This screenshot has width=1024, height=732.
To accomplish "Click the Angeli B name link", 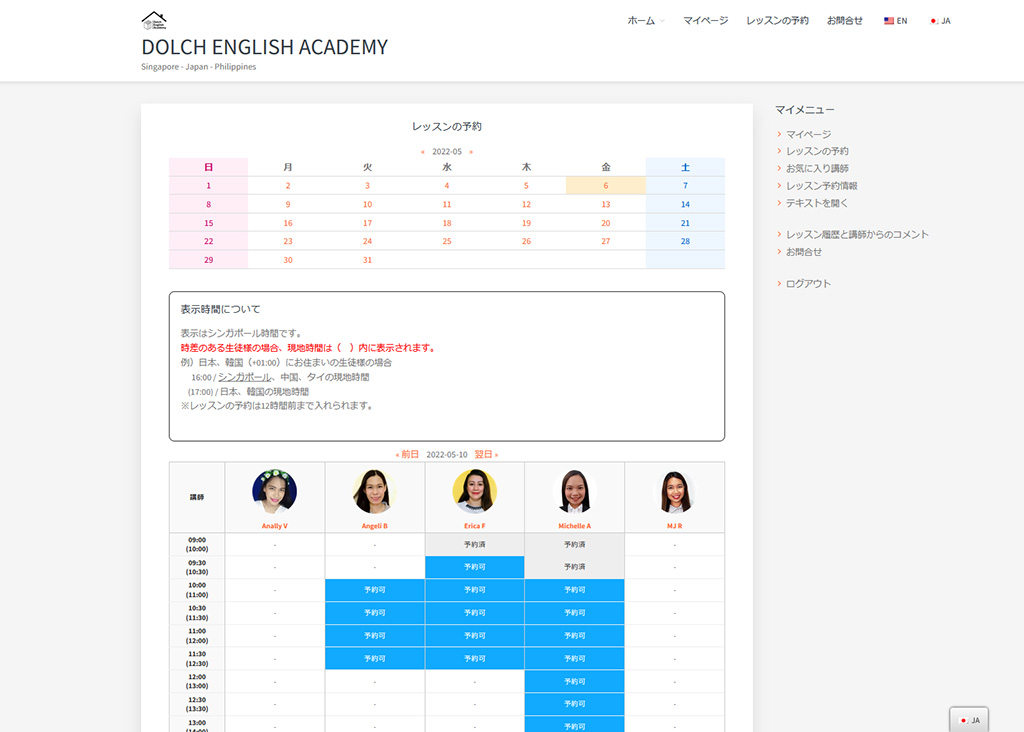I will (374, 526).
